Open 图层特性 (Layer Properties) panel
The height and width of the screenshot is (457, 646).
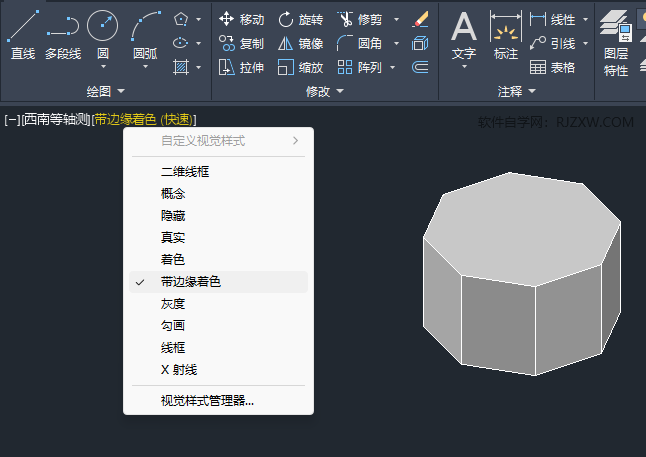tap(616, 40)
